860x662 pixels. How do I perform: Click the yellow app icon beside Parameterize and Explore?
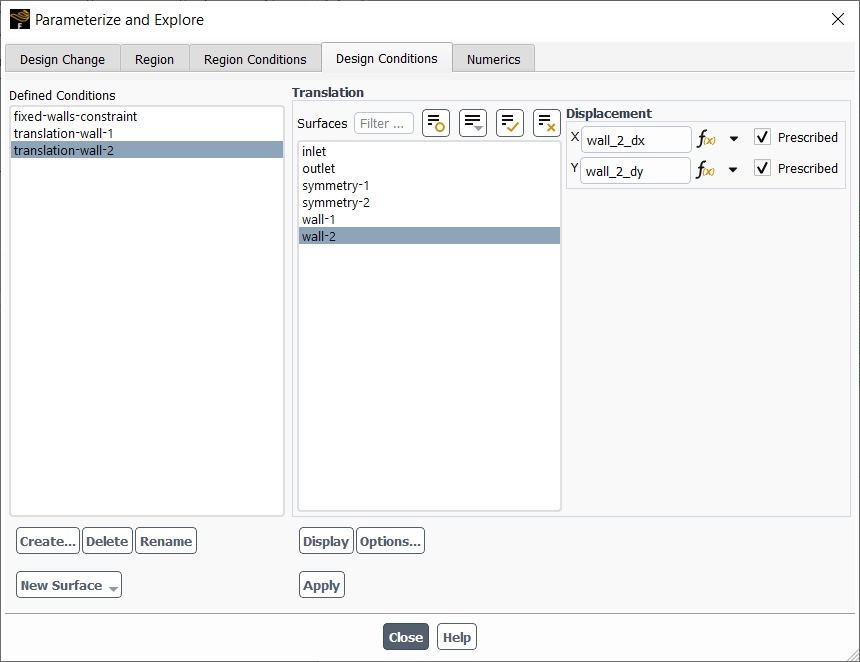19,19
